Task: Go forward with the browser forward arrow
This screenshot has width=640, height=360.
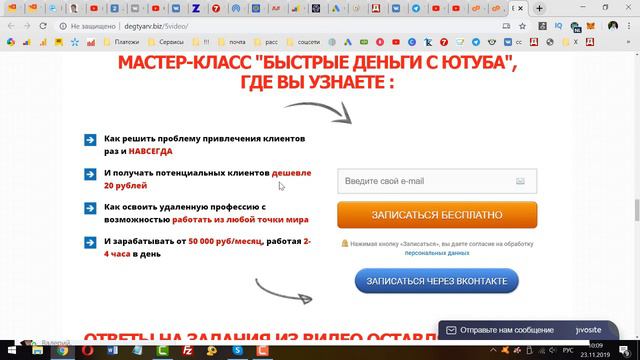Action: [x=27, y=26]
